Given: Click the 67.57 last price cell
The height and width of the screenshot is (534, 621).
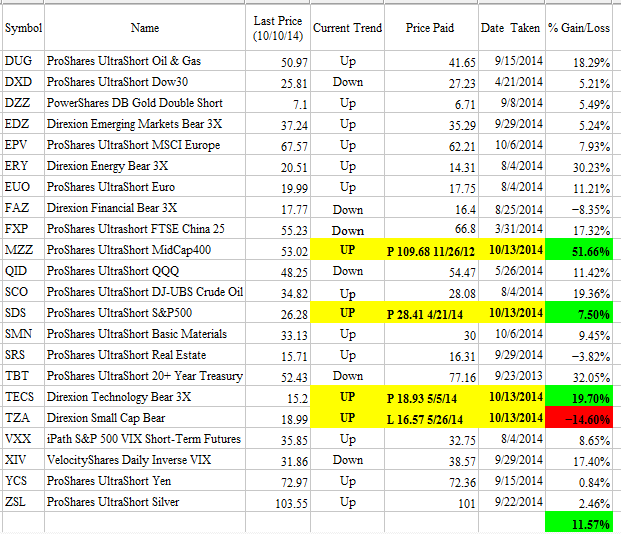Looking at the screenshot, I should tap(278, 145).
